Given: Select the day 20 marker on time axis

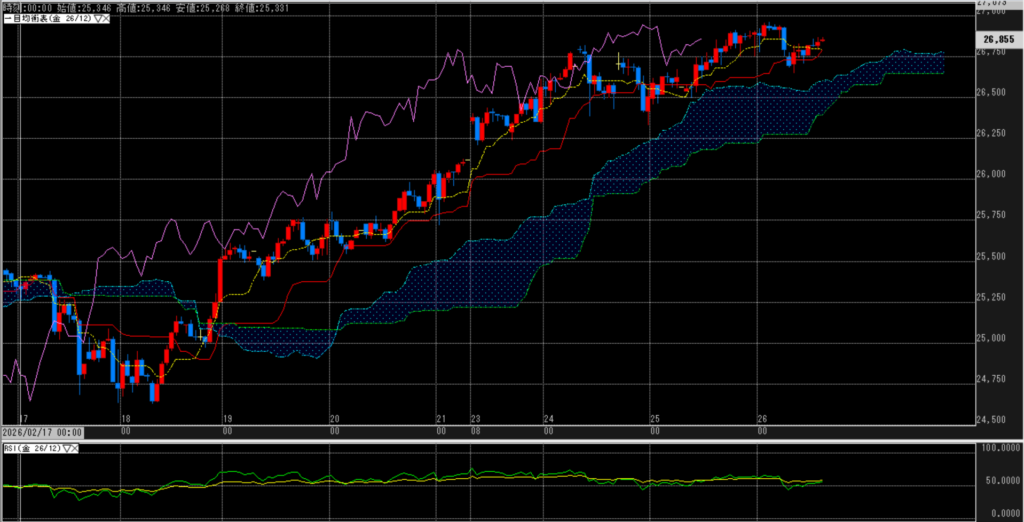Looking at the screenshot, I should [335, 421].
